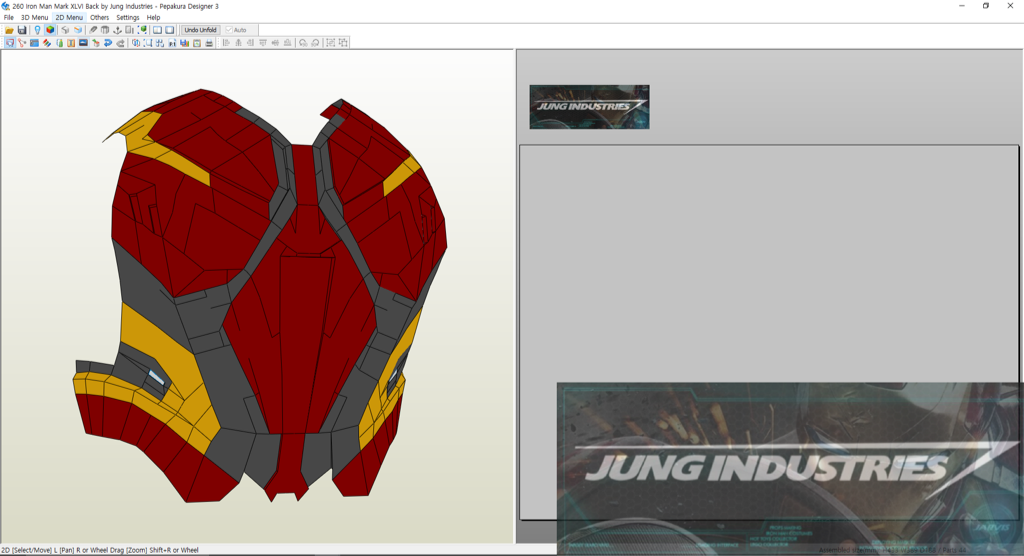Image resolution: width=1024 pixels, height=556 pixels.
Task: Click the green cube with blue corner handles
Action: (143, 30)
